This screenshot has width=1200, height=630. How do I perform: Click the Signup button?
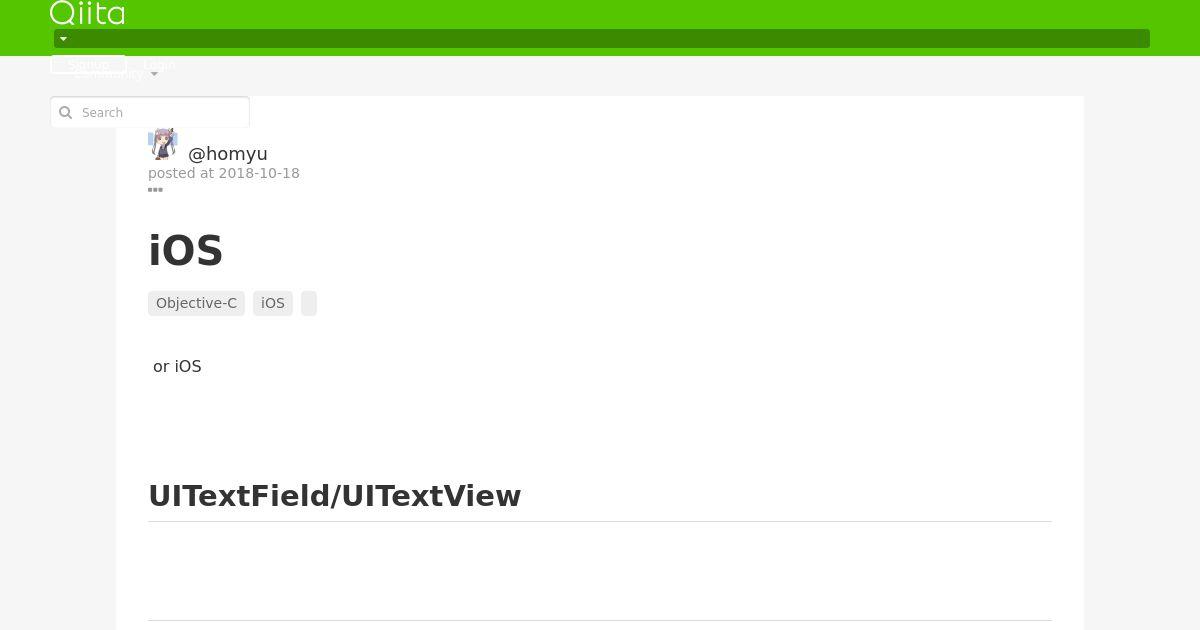coord(88,64)
